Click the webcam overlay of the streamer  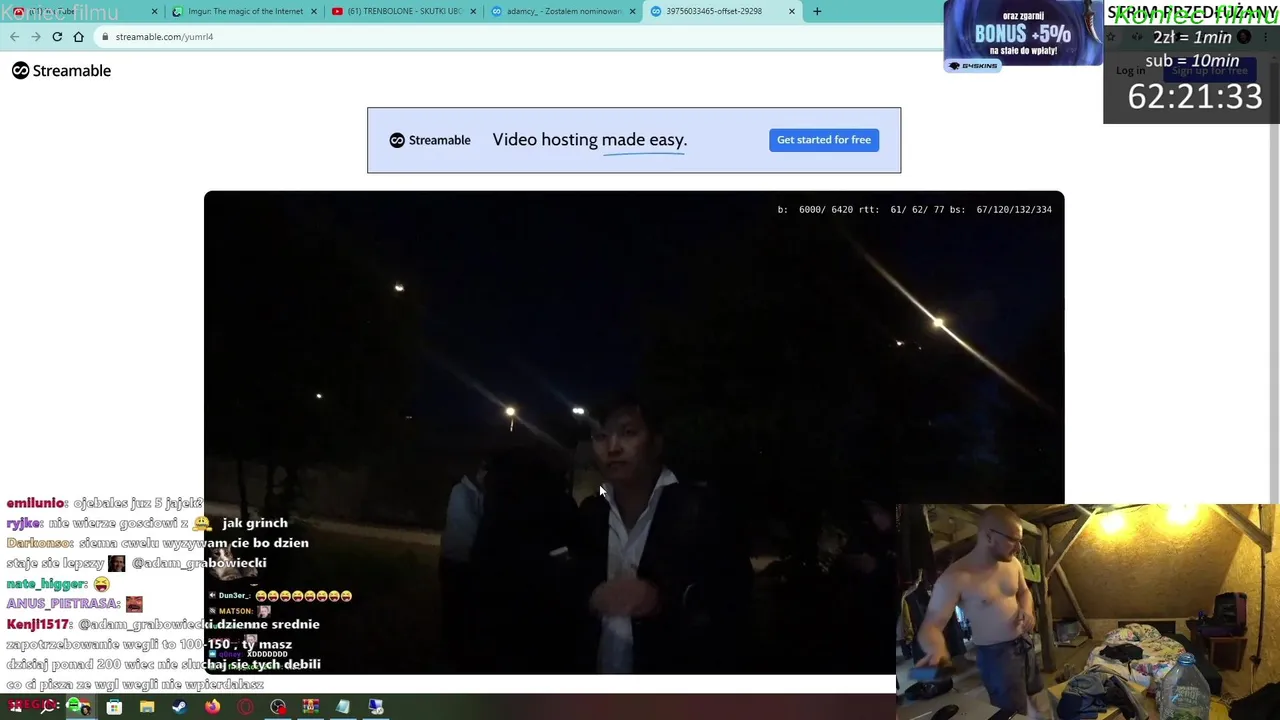1088,612
